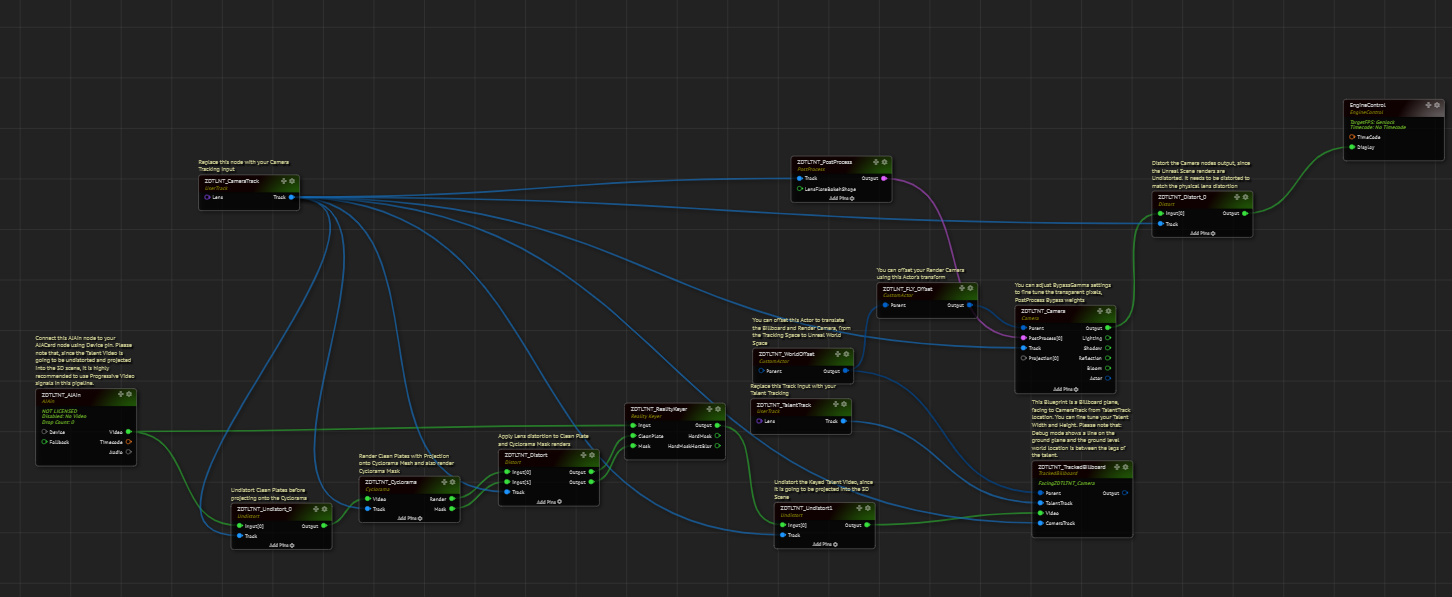Click the gear icon on ZDTLTNT_Cyclorama node
This screenshot has width=1452, height=597.
pyautogui.click(x=452, y=482)
